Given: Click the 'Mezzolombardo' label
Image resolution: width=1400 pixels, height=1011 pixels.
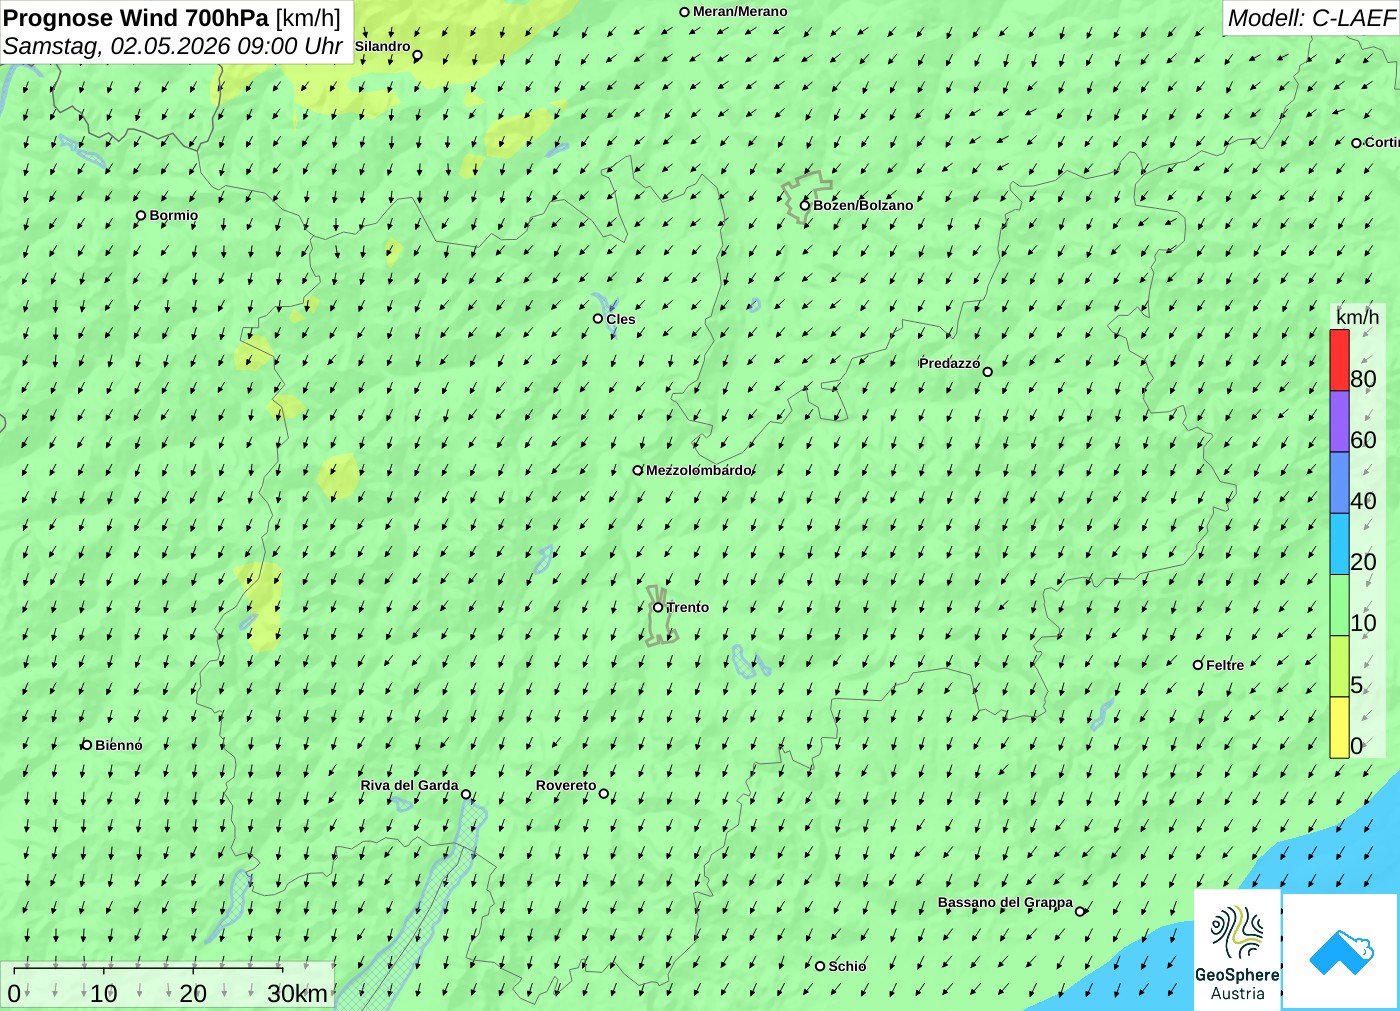Looking at the screenshot, I should pyautogui.click(x=699, y=470).
